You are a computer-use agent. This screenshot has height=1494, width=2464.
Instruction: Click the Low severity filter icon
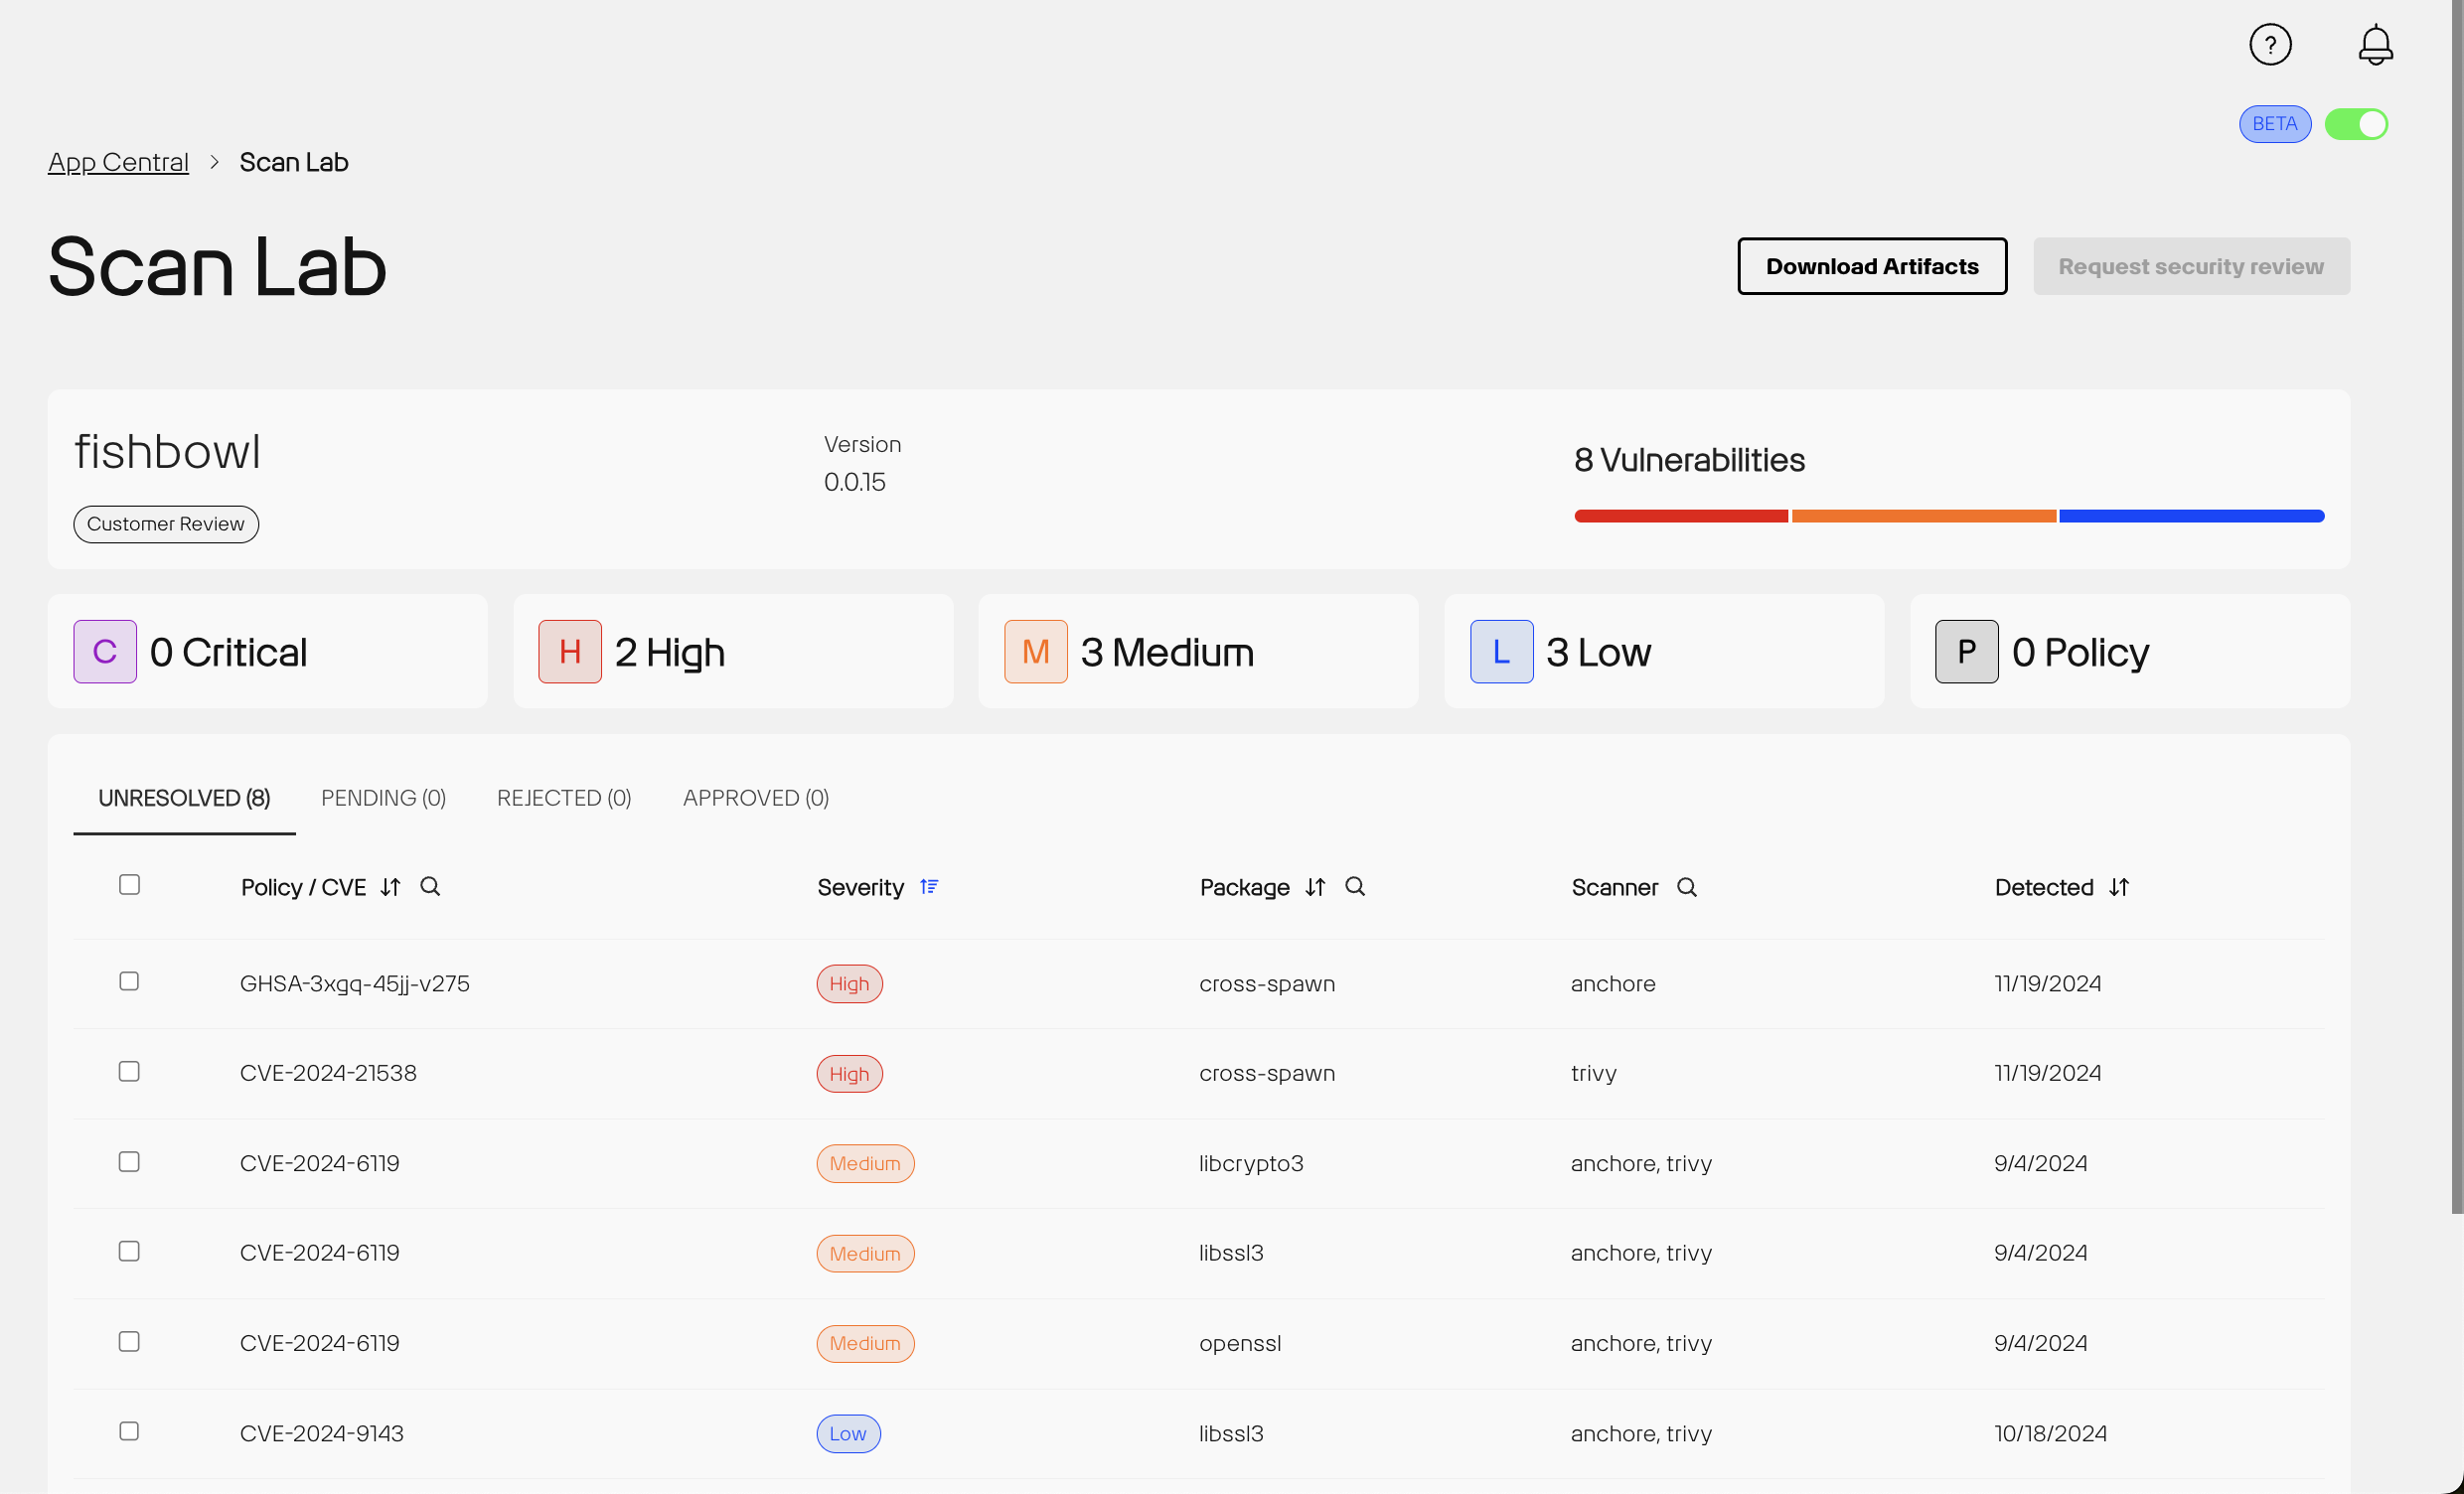click(1501, 651)
